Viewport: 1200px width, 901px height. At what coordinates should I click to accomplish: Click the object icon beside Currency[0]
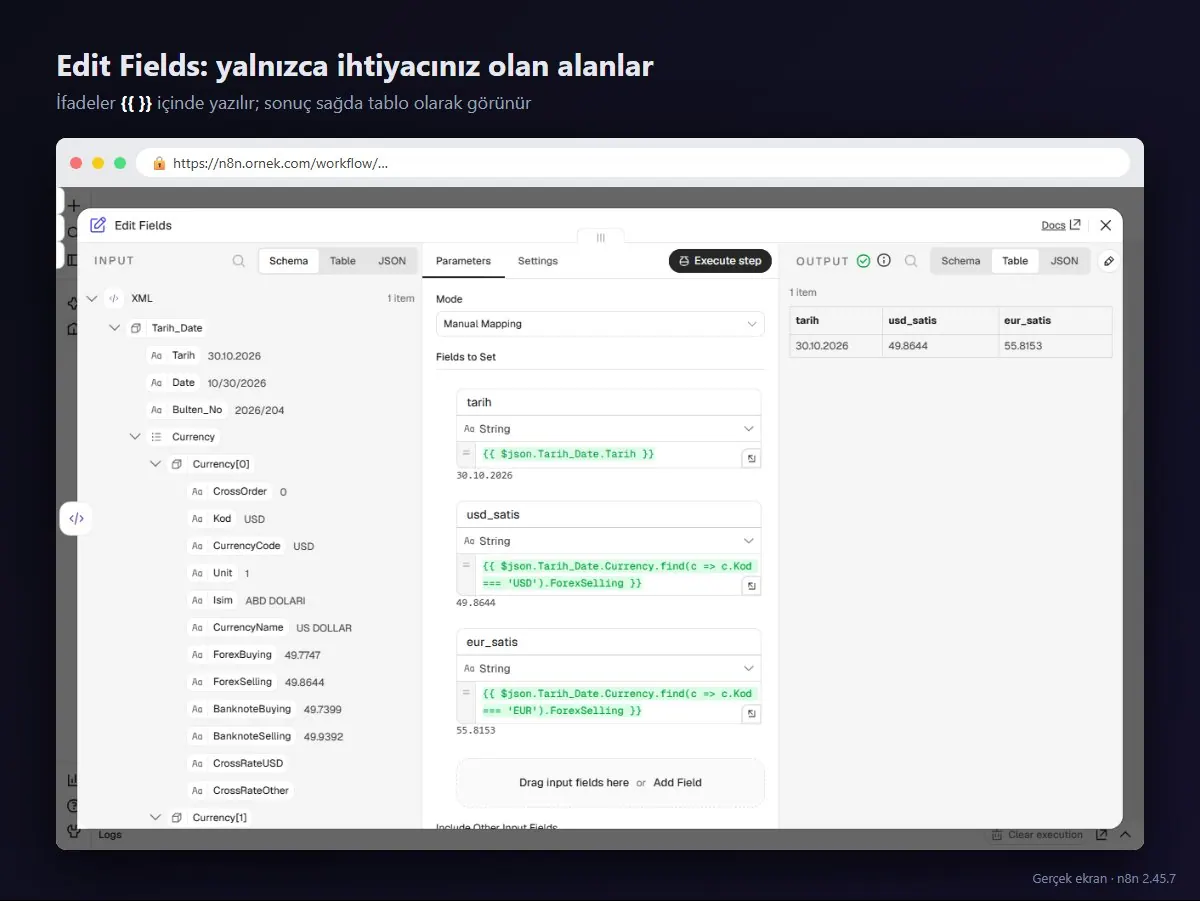coord(177,464)
